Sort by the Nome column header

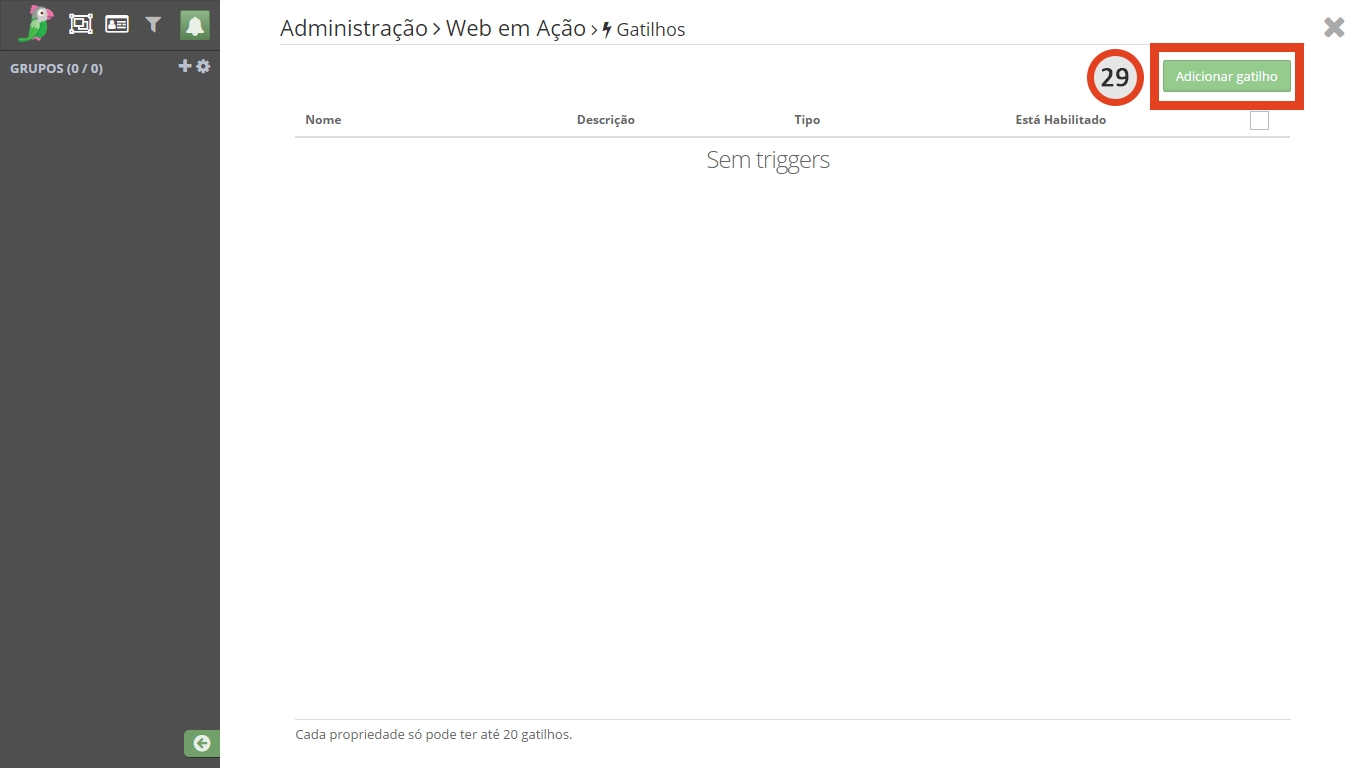pyautogui.click(x=323, y=120)
